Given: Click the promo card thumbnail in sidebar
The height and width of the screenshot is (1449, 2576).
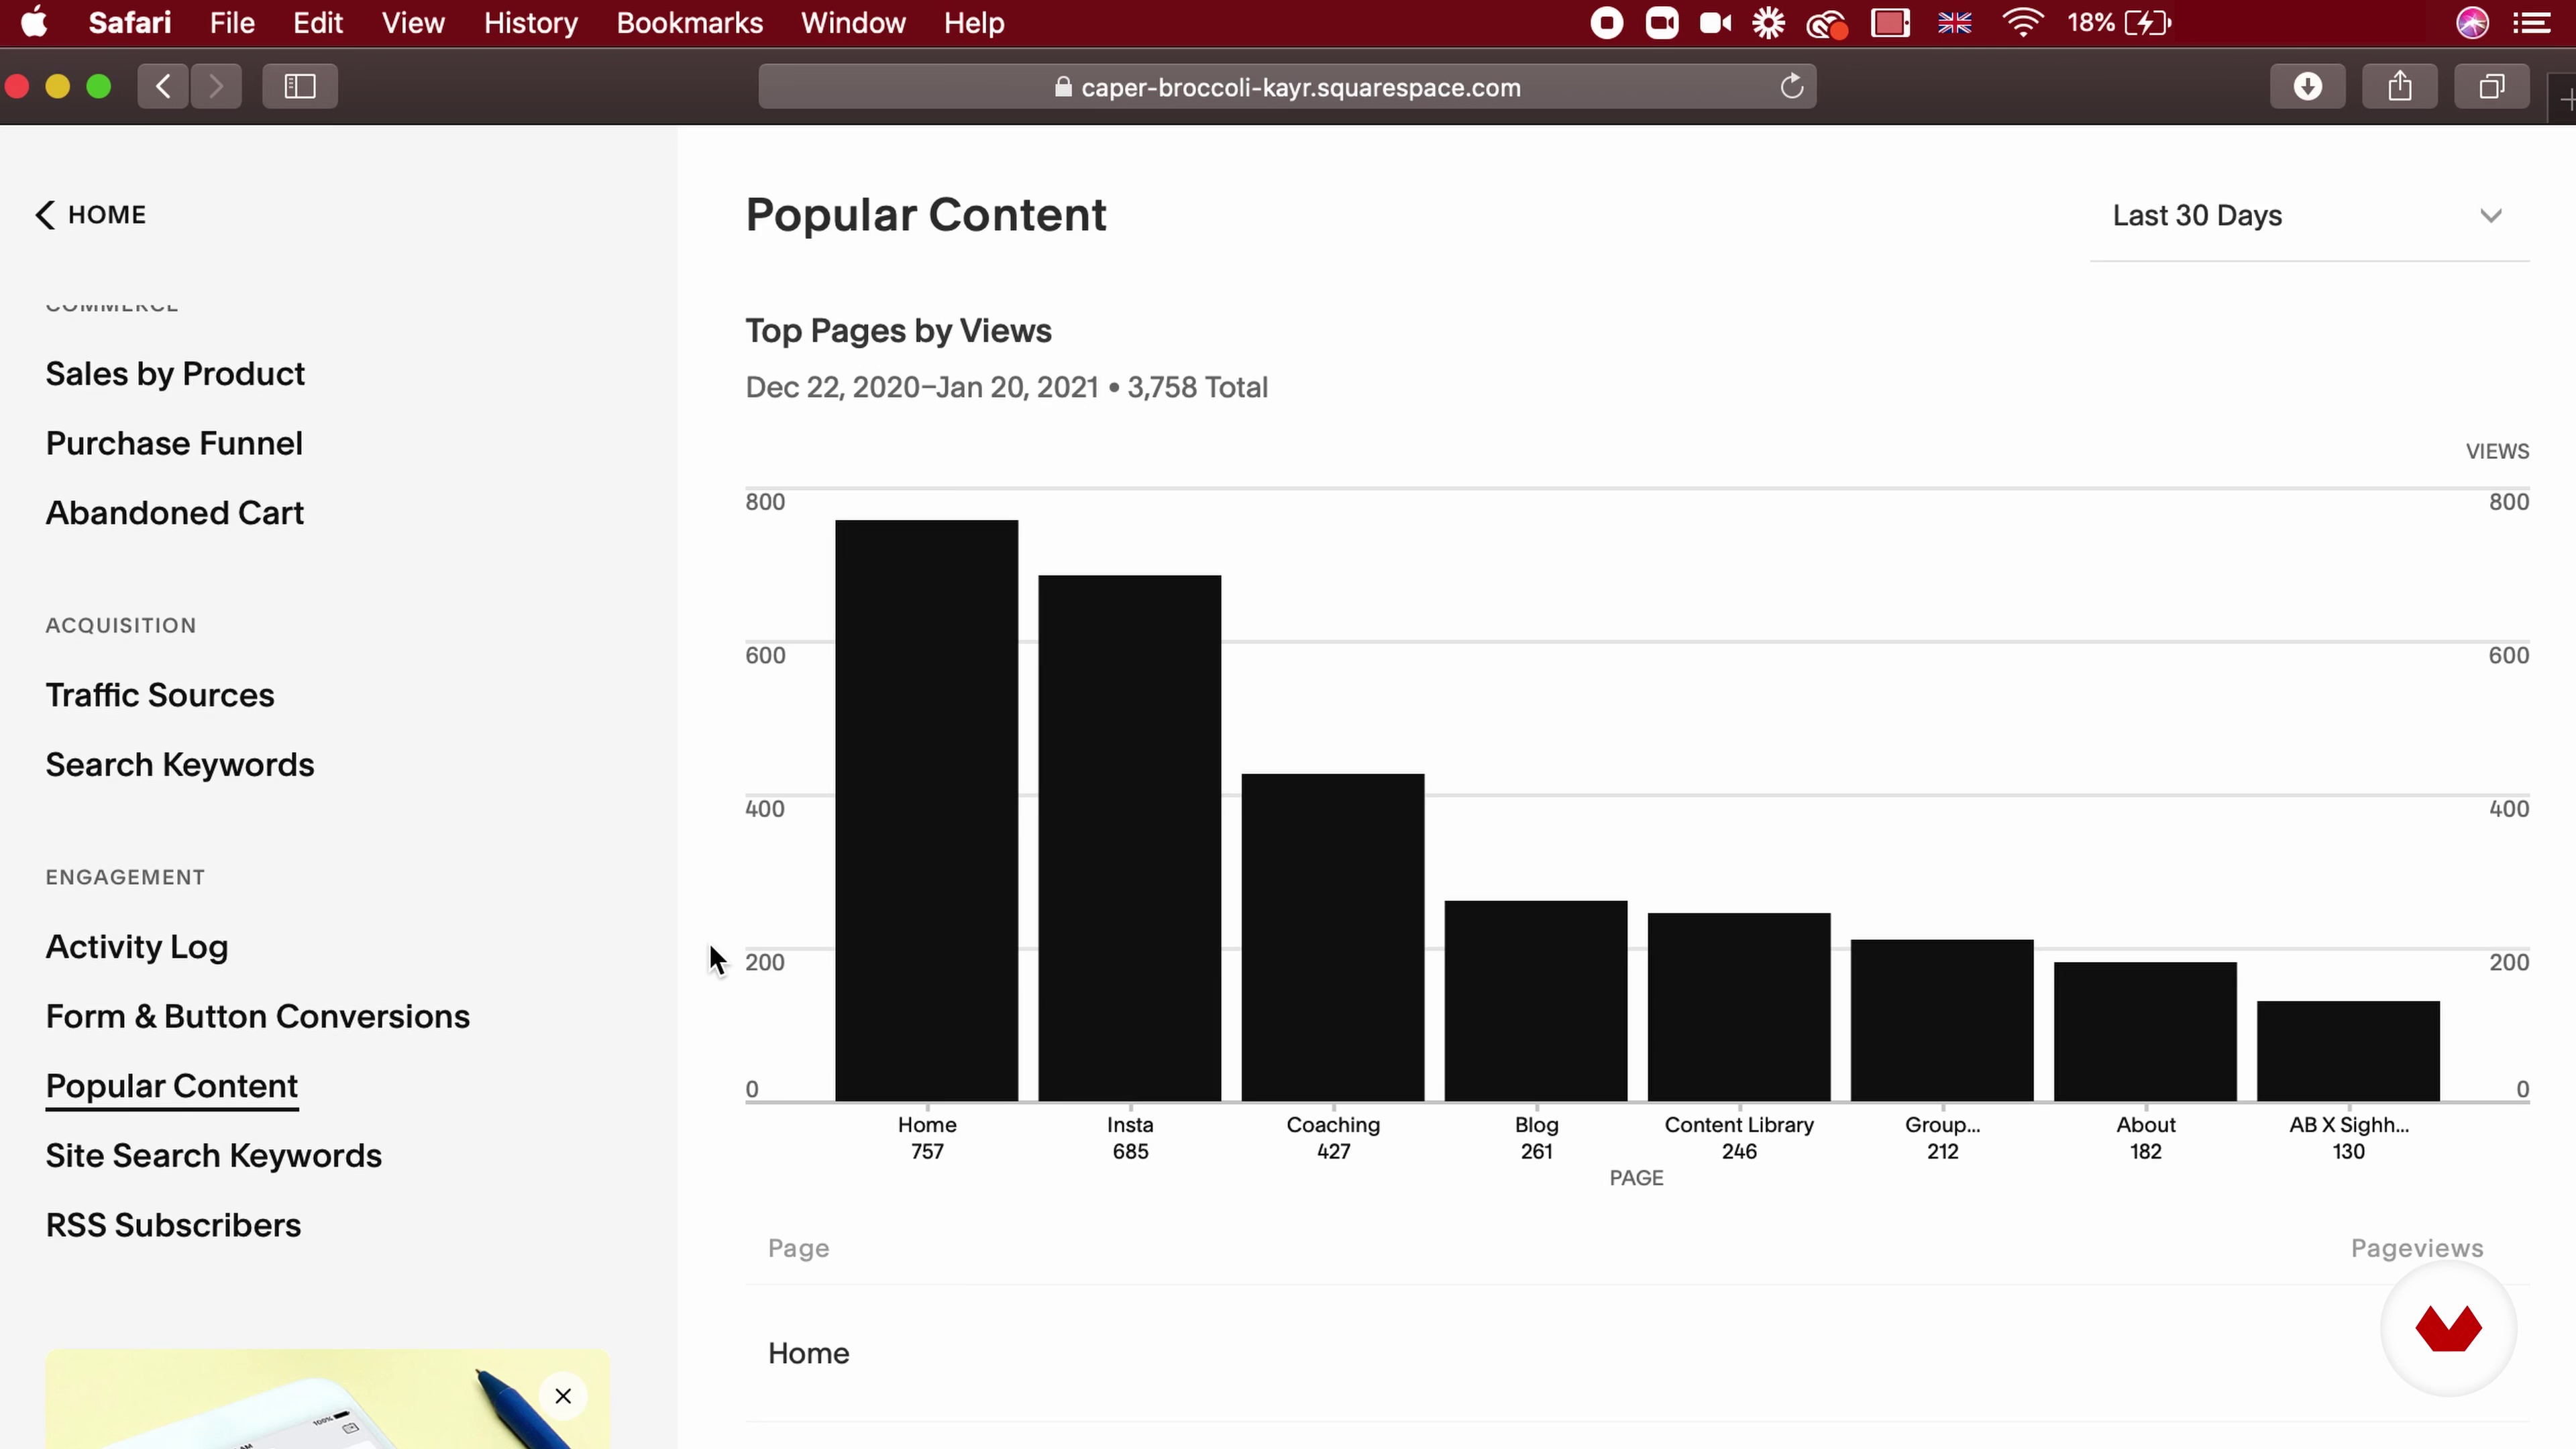Looking at the screenshot, I should coord(328,1399).
